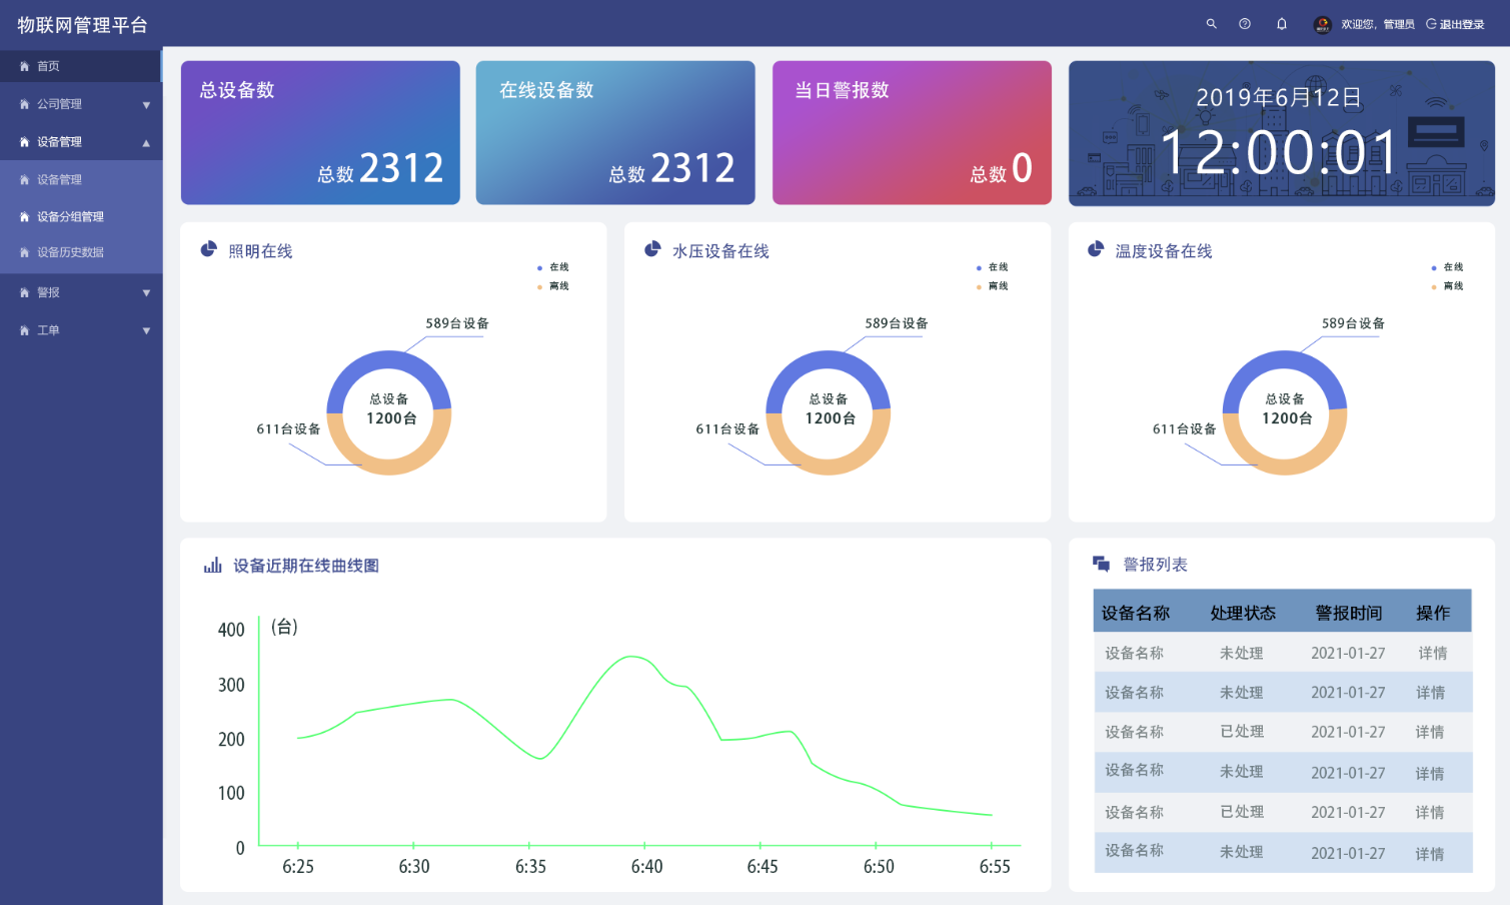Toggle 在线 legend in 照明在线 chart
The height and width of the screenshot is (905, 1510).
tap(553, 268)
